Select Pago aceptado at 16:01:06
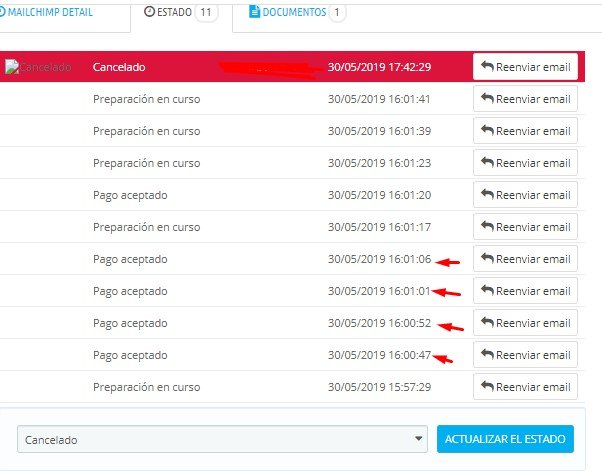Viewport: 602px width, 471px height. [x=130, y=259]
